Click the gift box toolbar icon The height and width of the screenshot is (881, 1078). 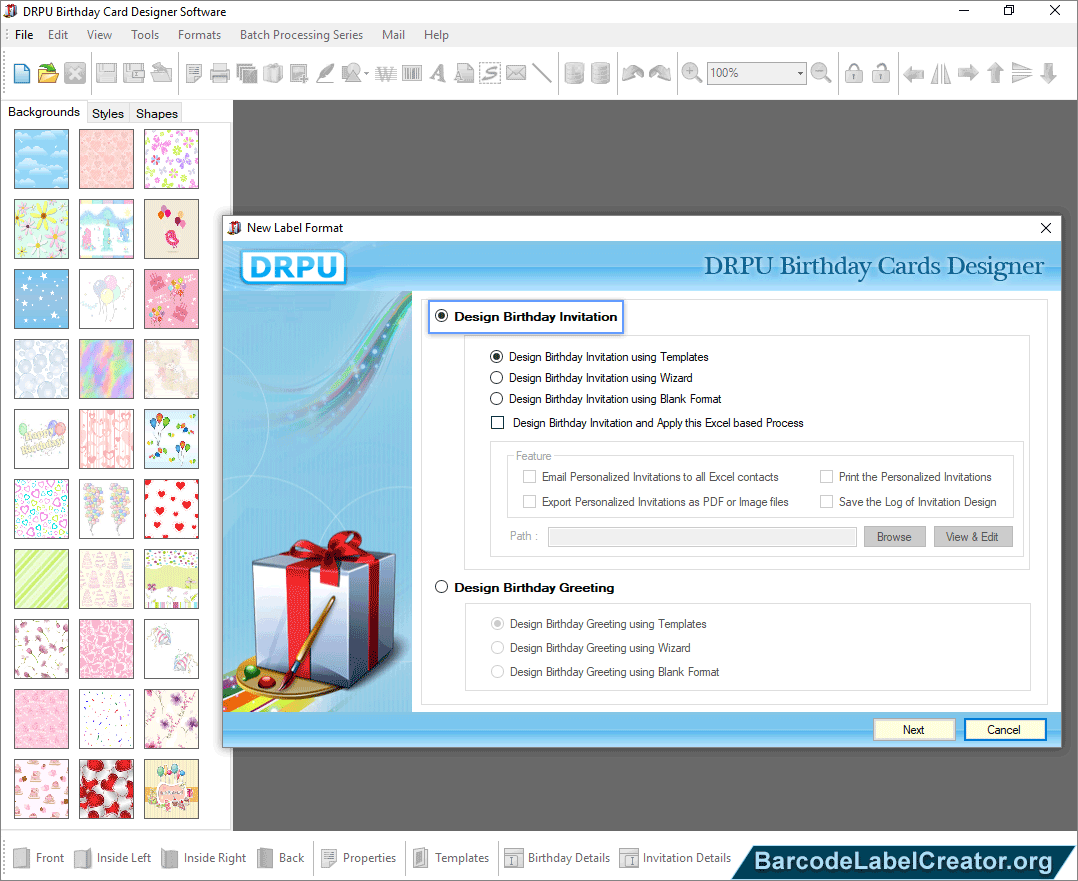(273, 73)
